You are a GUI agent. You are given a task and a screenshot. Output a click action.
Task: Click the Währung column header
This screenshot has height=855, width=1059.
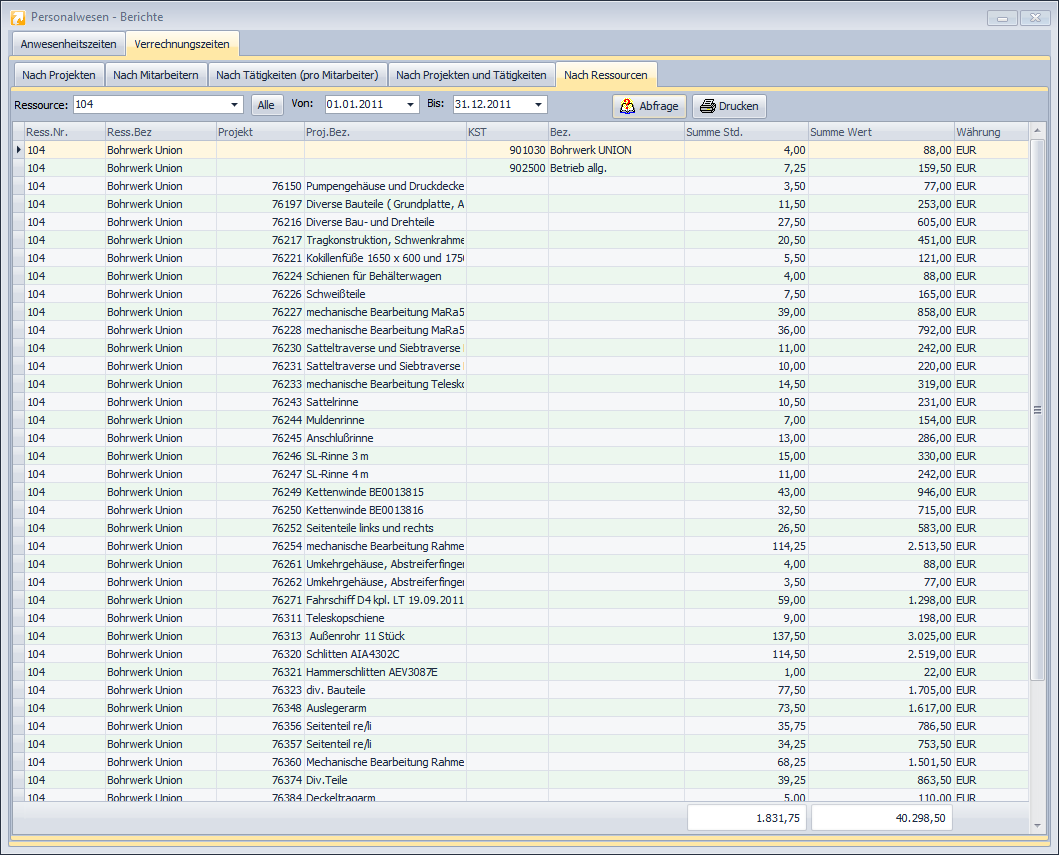(991, 132)
